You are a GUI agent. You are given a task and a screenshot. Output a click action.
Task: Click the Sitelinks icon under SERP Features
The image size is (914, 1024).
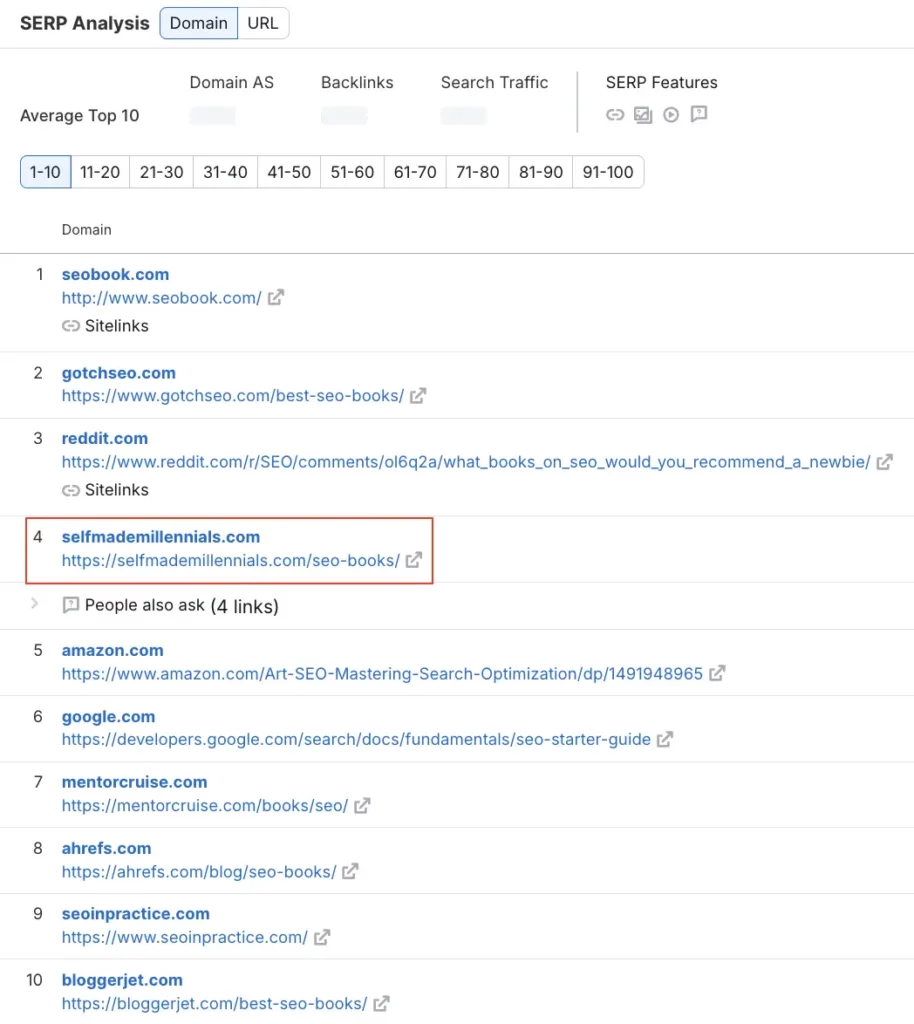click(614, 114)
